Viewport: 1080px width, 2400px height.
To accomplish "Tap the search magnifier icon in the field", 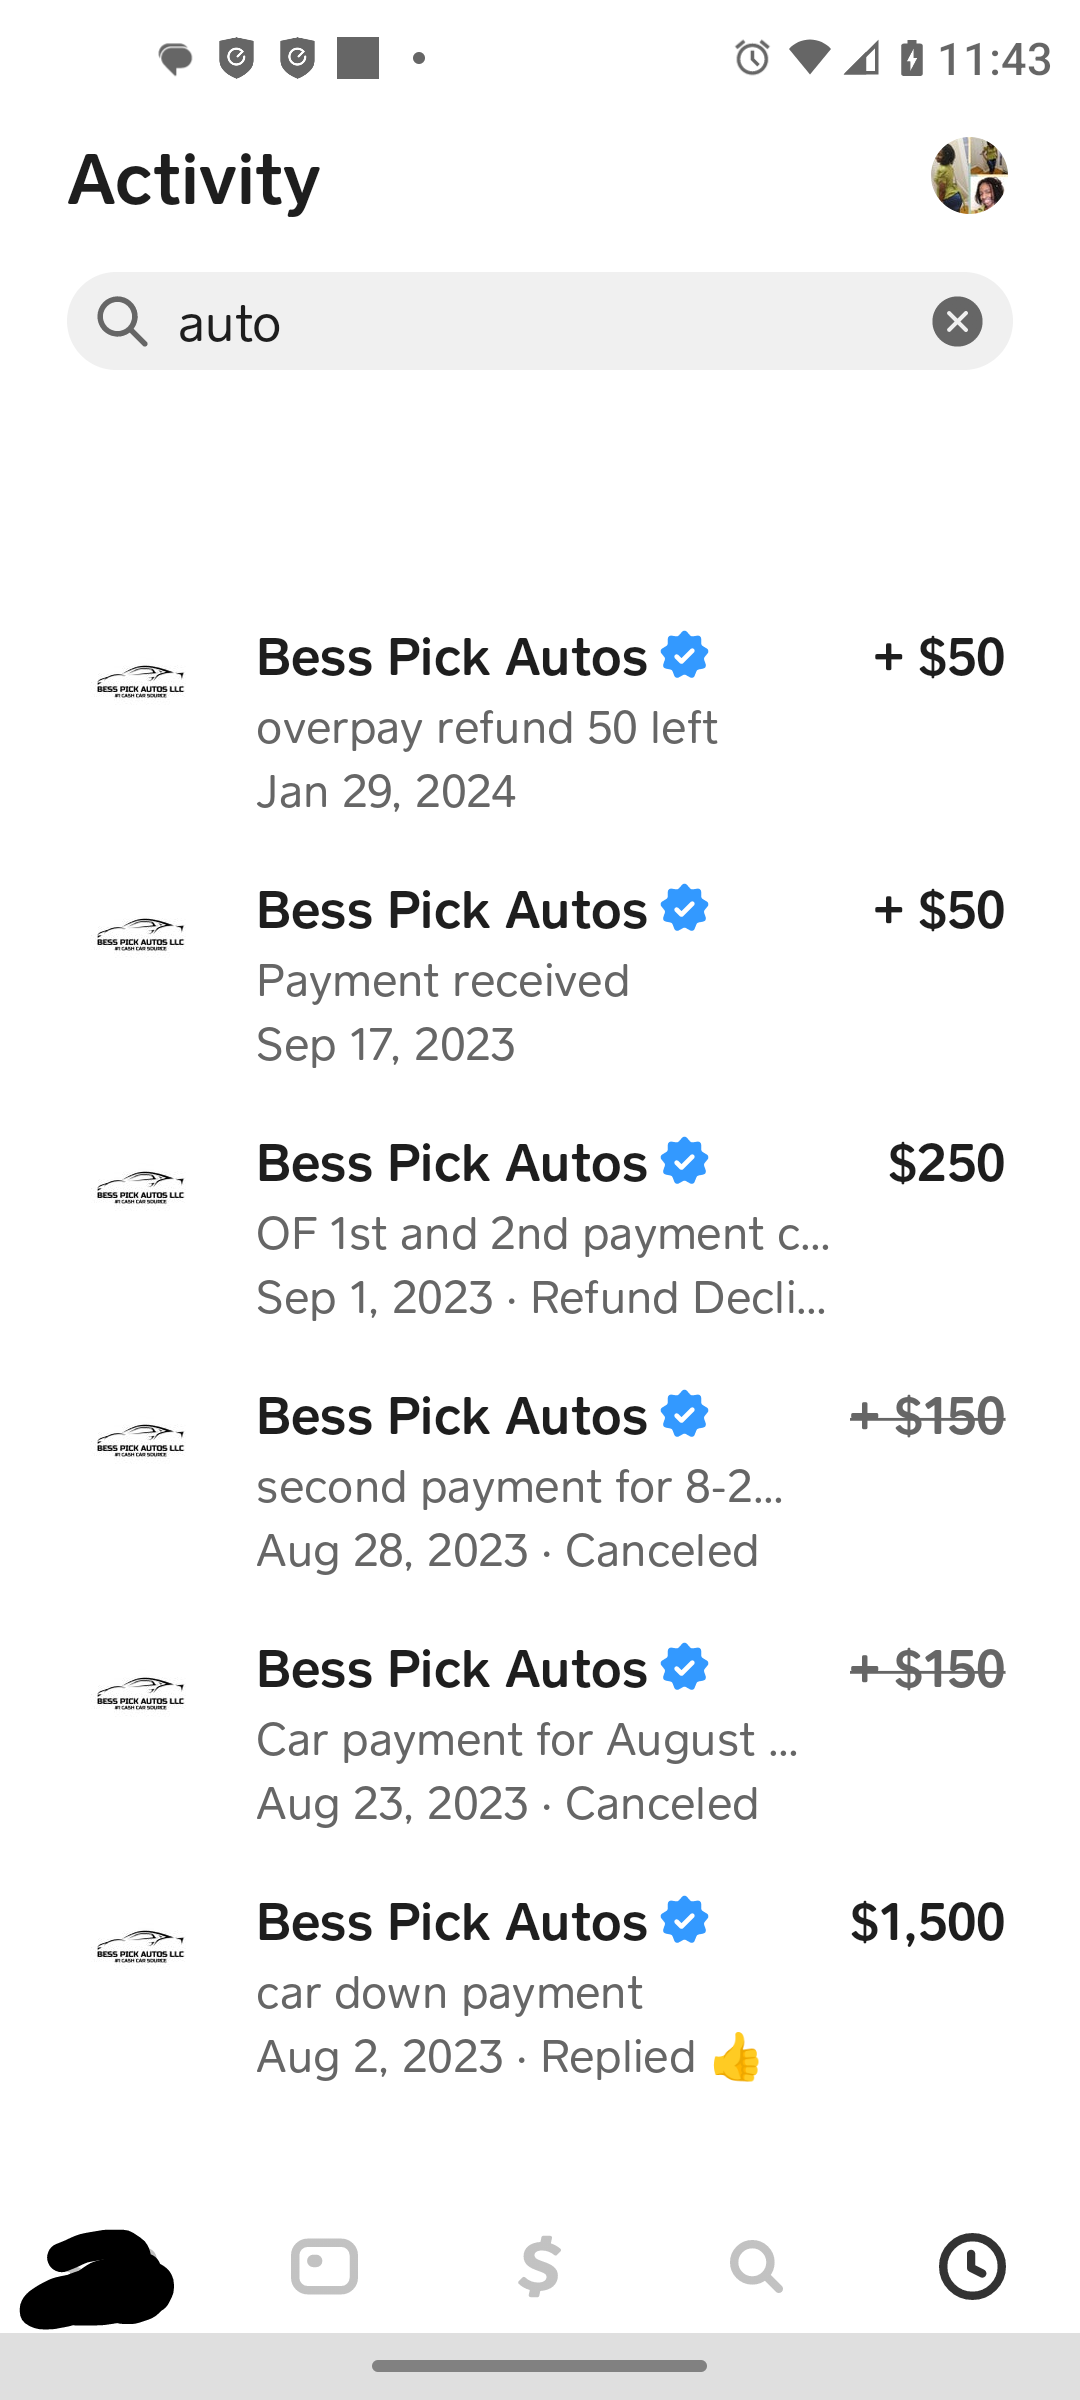I will pyautogui.click(x=122, y=322).
